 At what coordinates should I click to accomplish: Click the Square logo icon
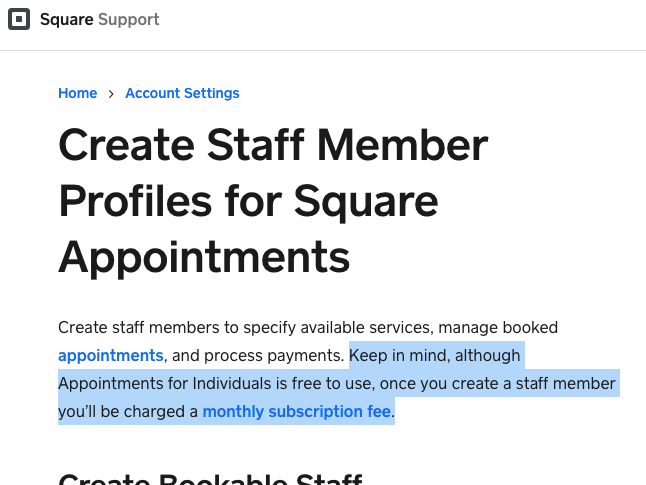tap(19, 19)
